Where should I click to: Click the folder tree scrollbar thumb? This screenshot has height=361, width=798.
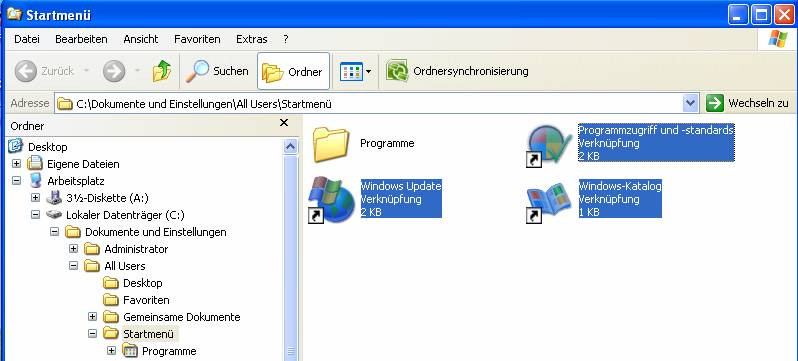pyautogui.click(x=290, y=258)
